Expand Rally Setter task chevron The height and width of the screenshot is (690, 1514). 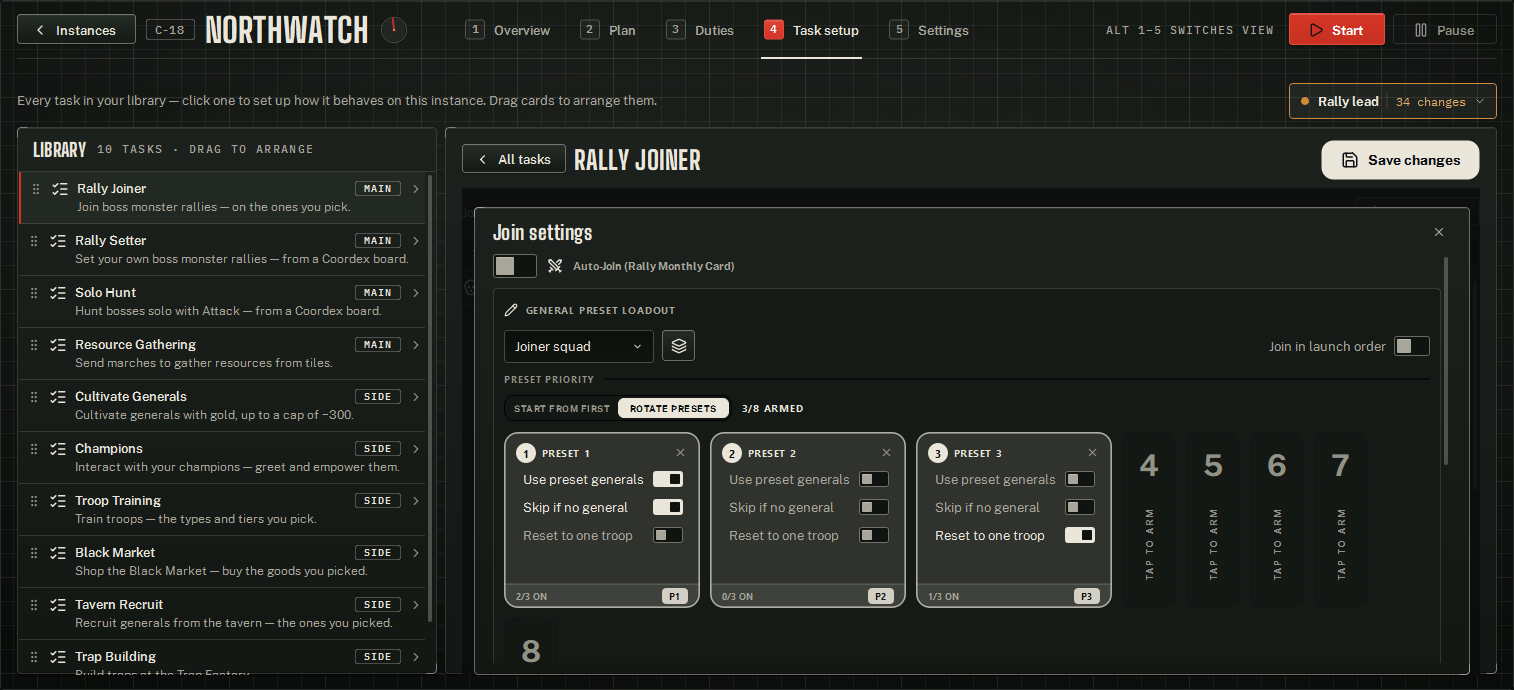pos(417,241)
